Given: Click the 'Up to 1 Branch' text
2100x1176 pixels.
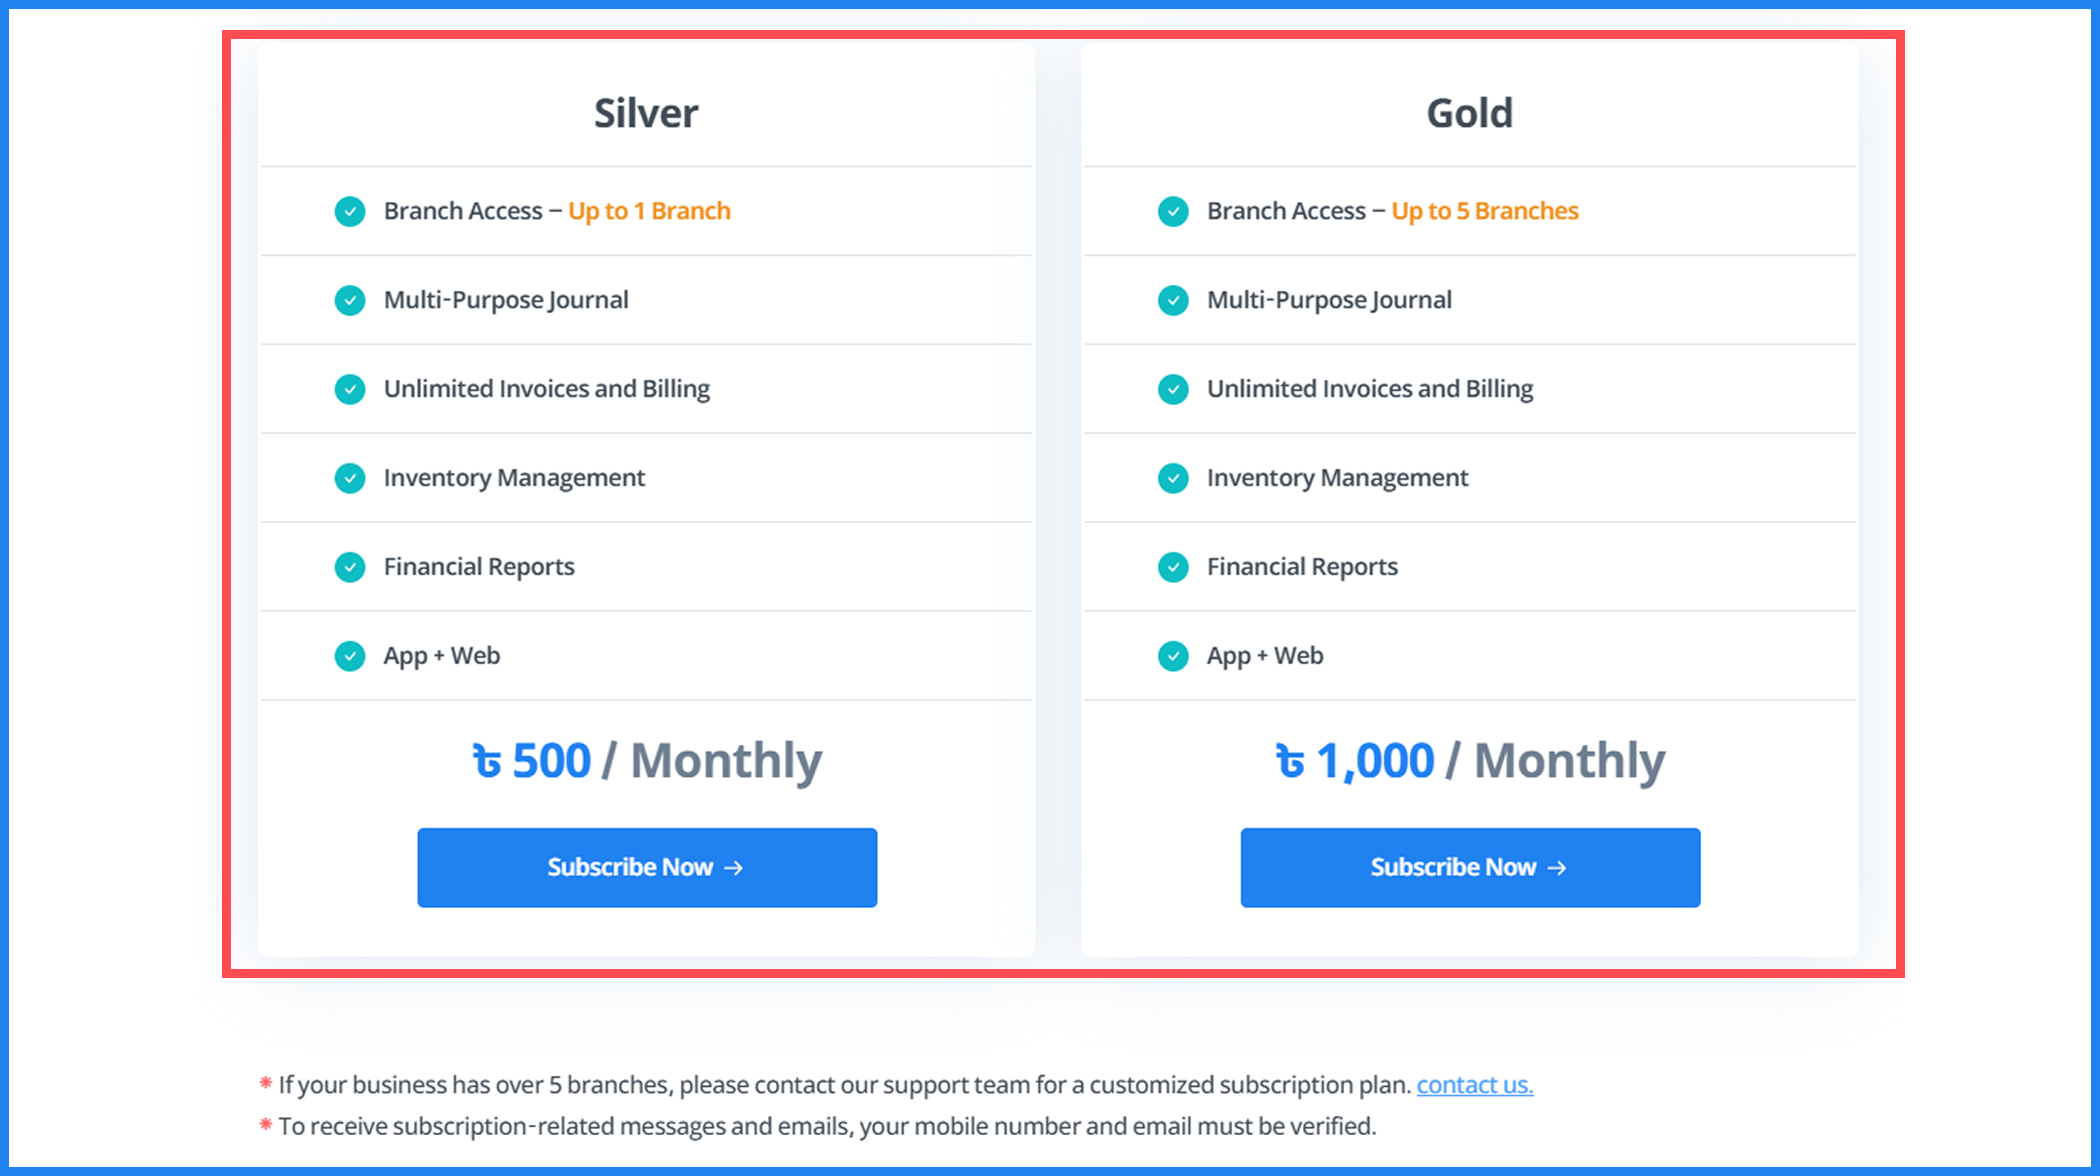Looking at the screenshot, I should click(649, 211).
